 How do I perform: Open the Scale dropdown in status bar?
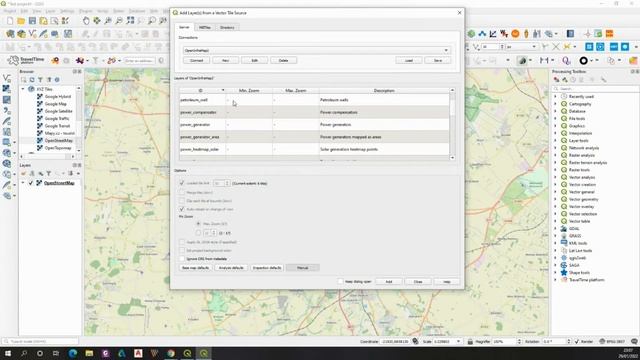click(x=458, y=341)
